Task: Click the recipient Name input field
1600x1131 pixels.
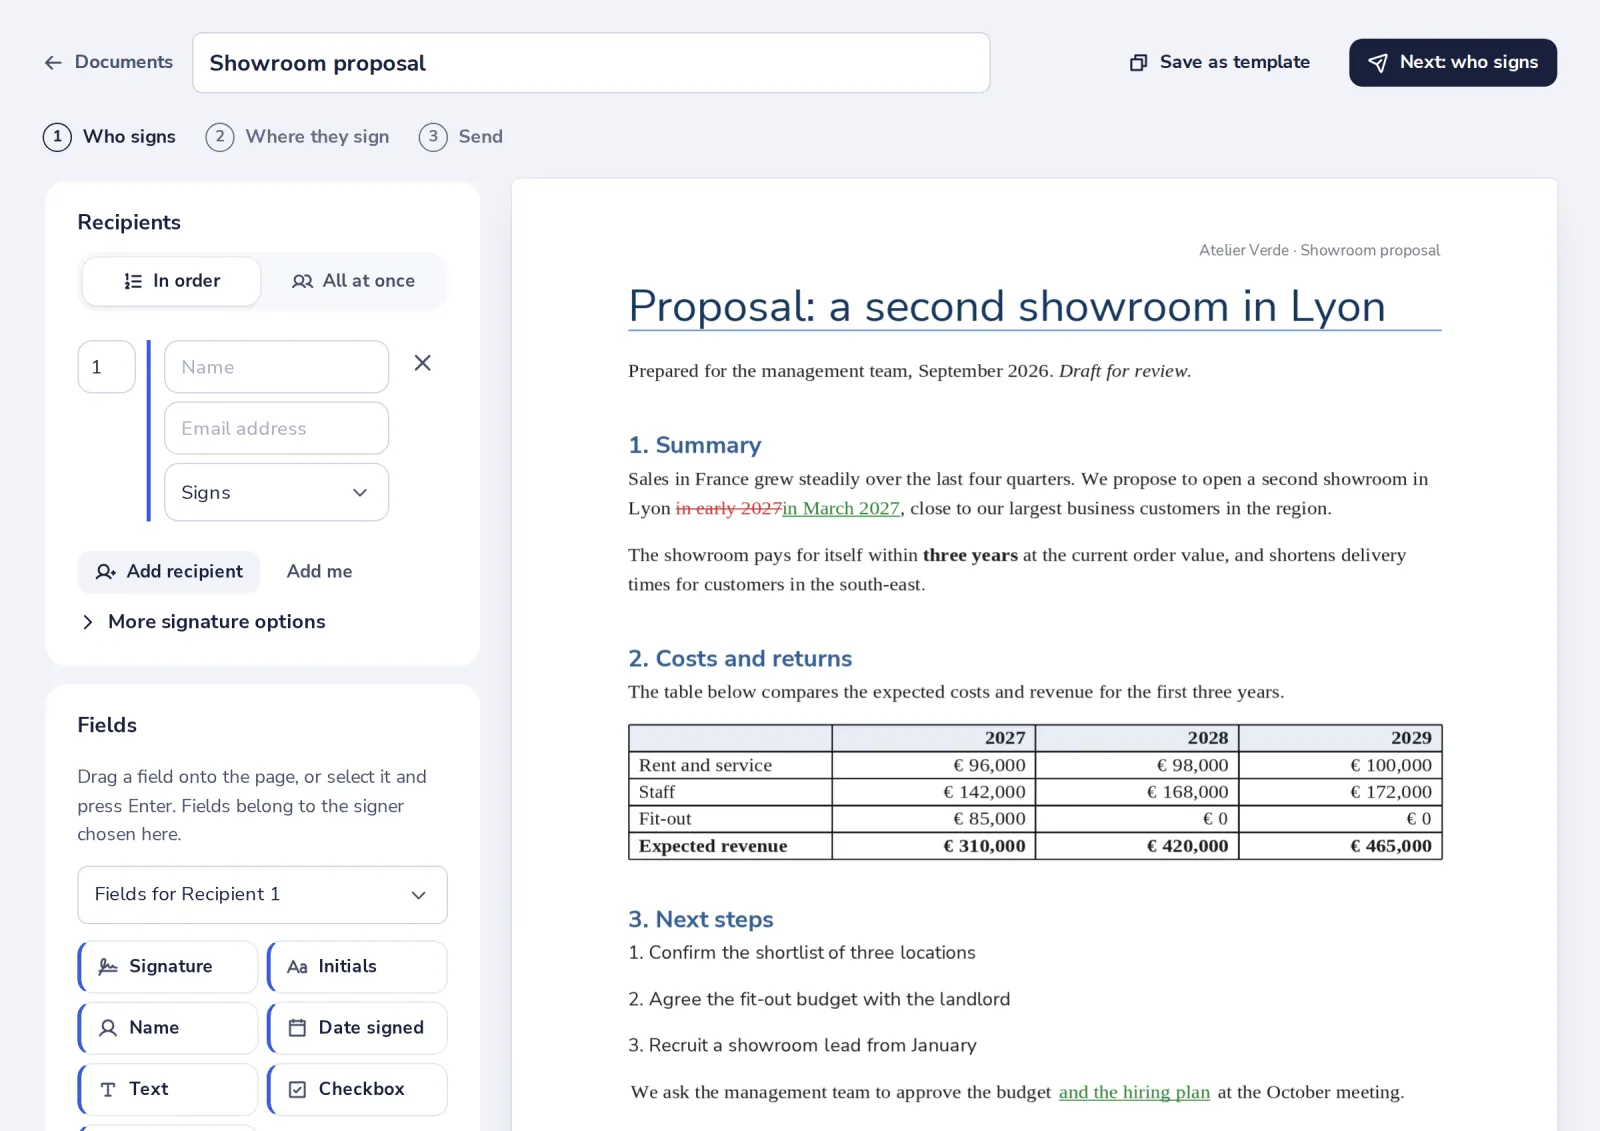Action: [276, 367]
